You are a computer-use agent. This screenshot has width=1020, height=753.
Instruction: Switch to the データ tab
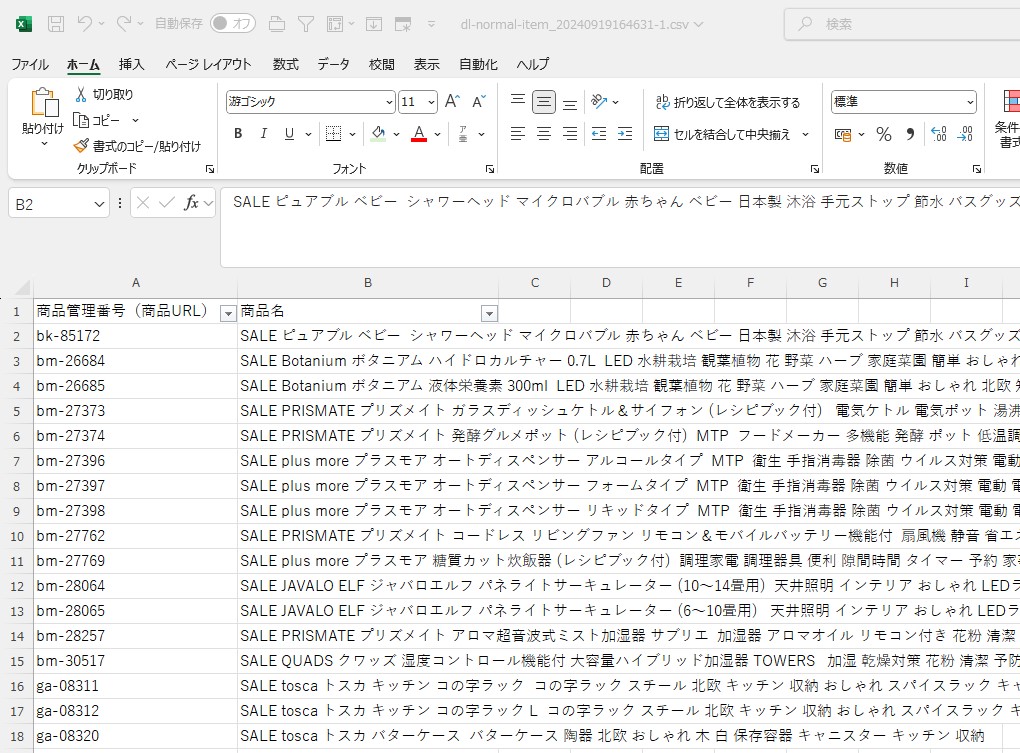point(333,64)
